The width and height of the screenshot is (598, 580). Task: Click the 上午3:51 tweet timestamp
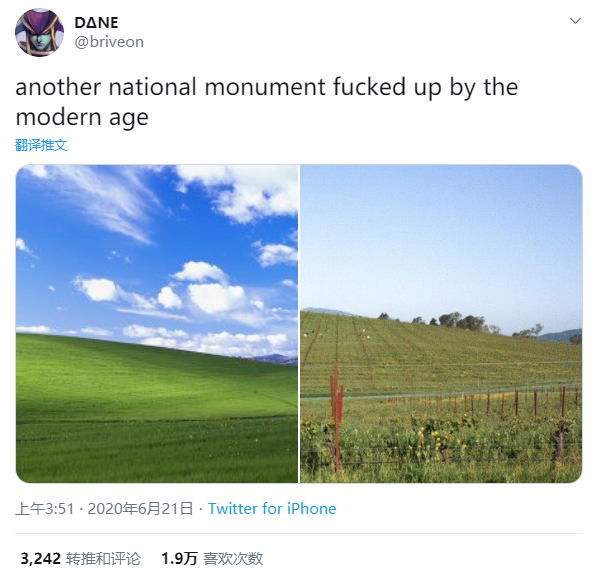pos(45,509)
